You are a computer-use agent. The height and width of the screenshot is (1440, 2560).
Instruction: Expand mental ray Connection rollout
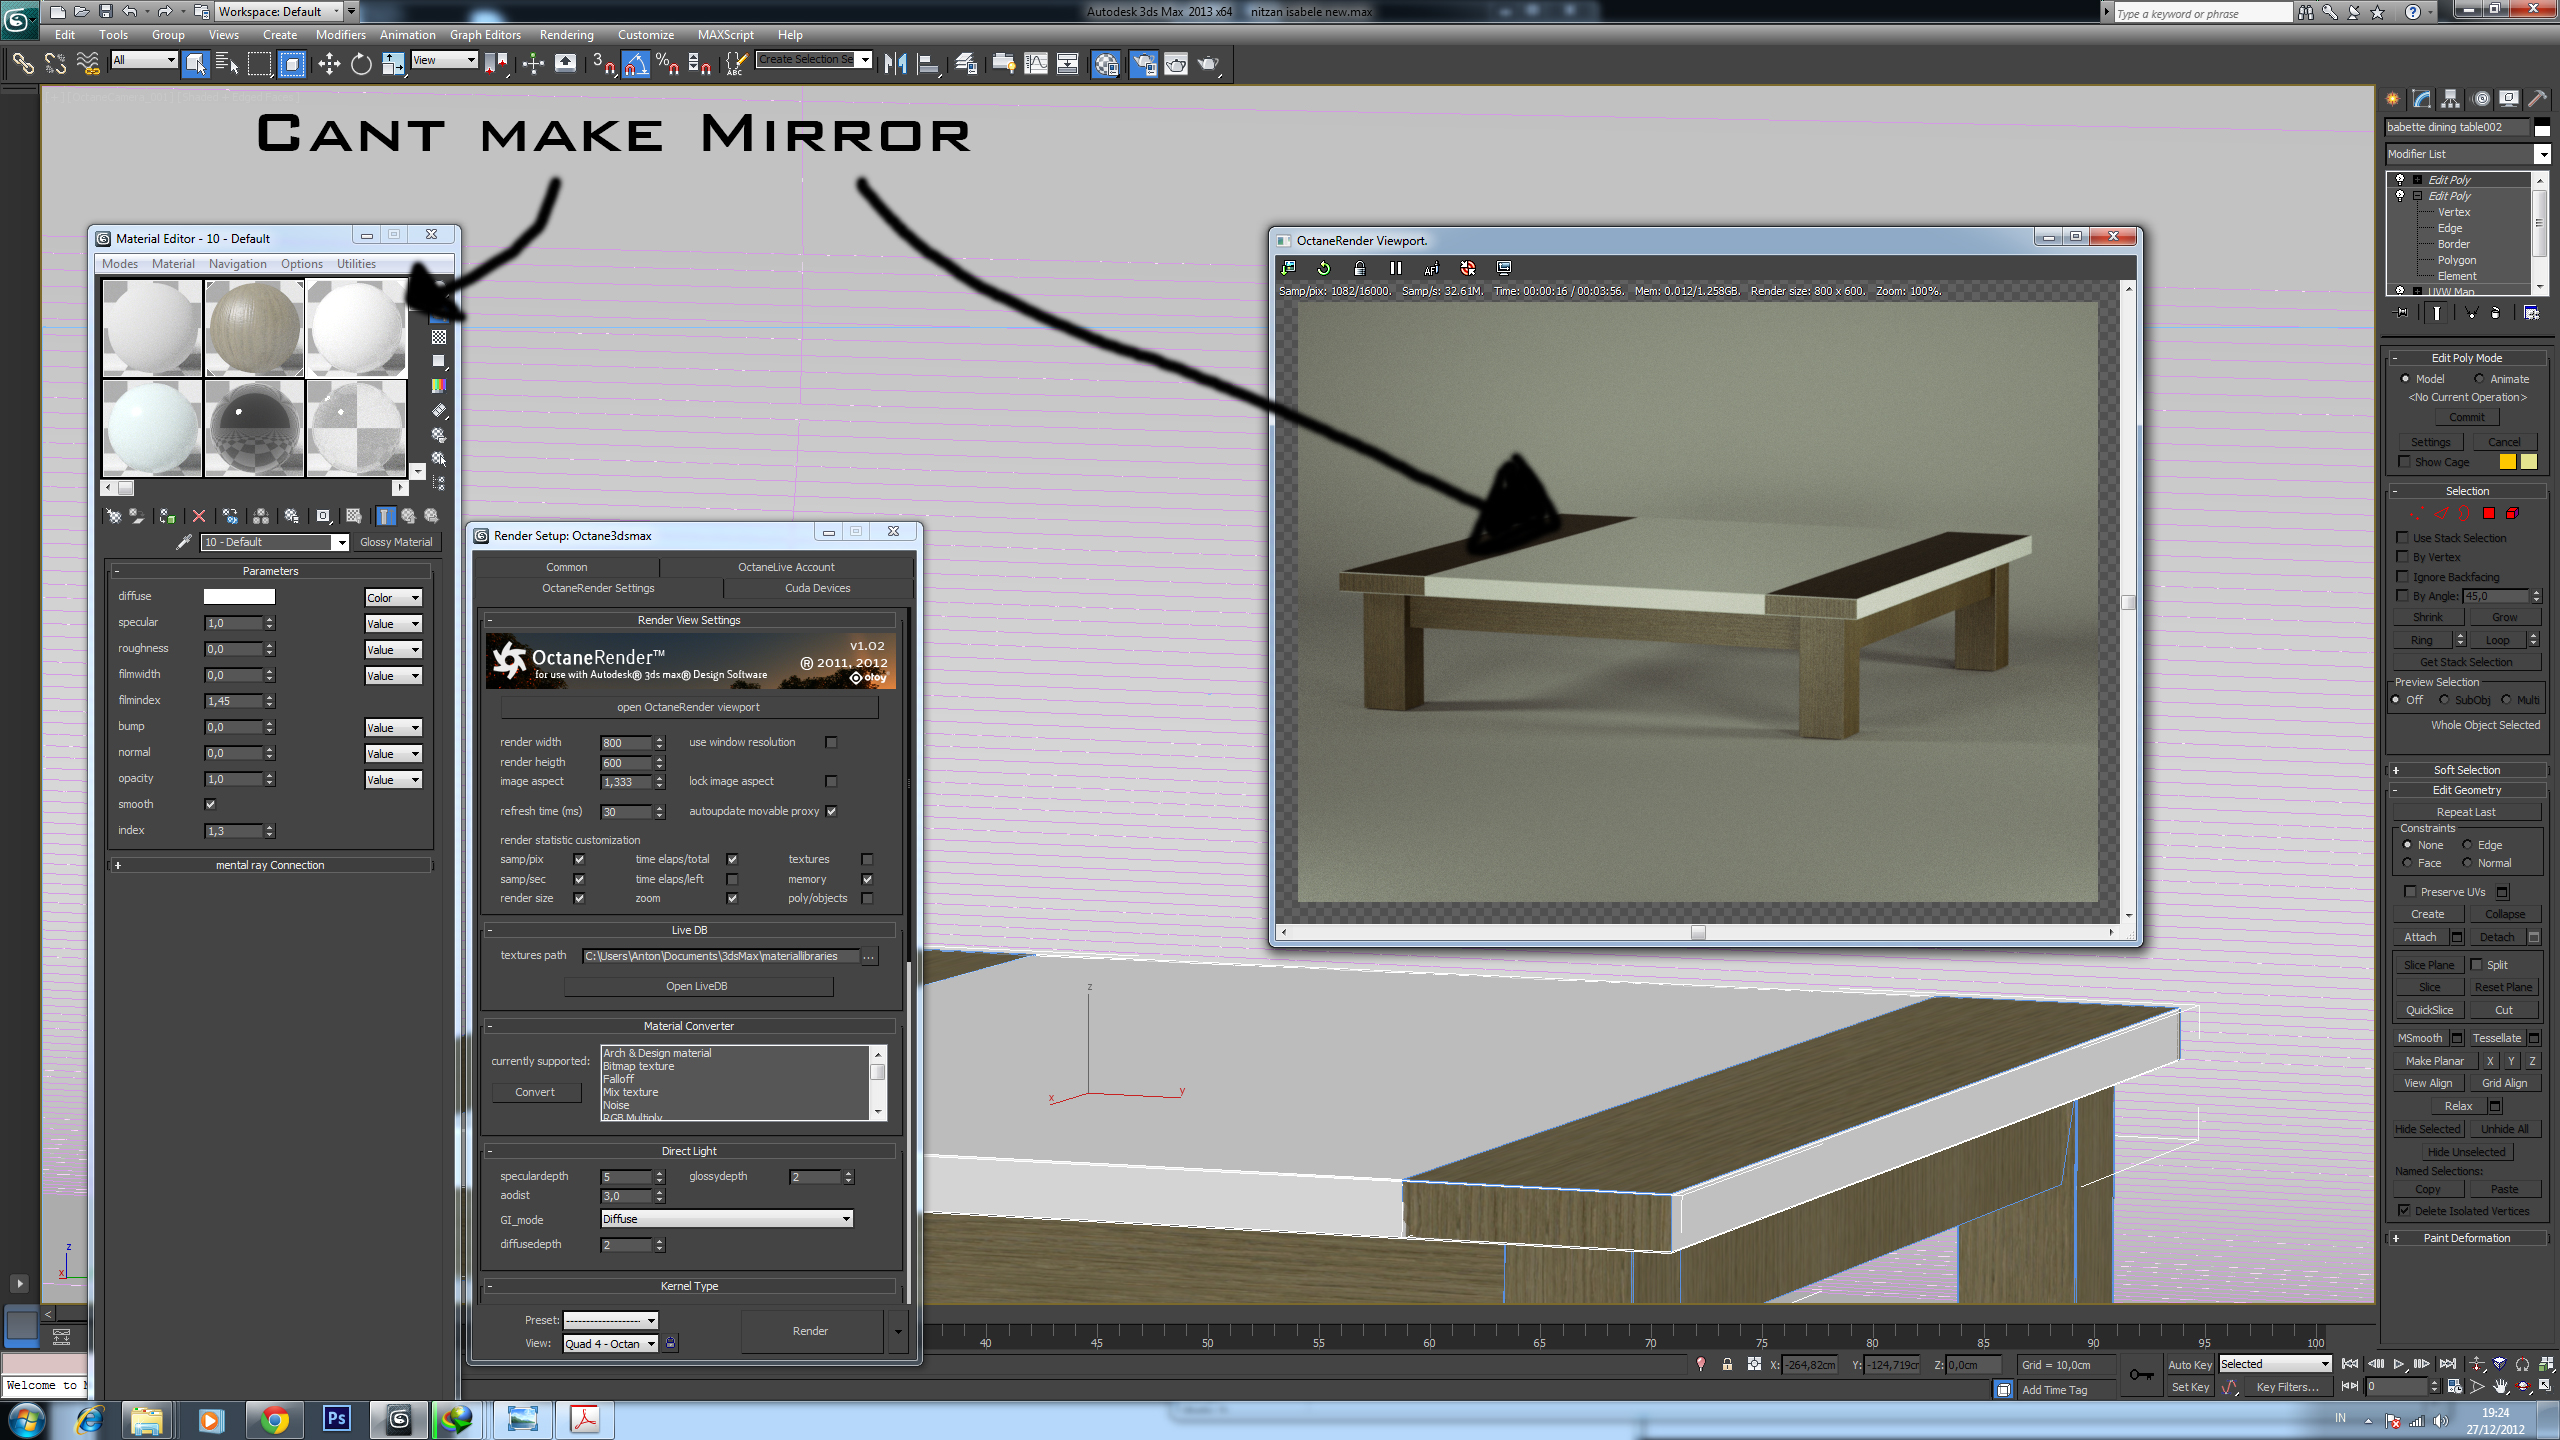[270, 865]
